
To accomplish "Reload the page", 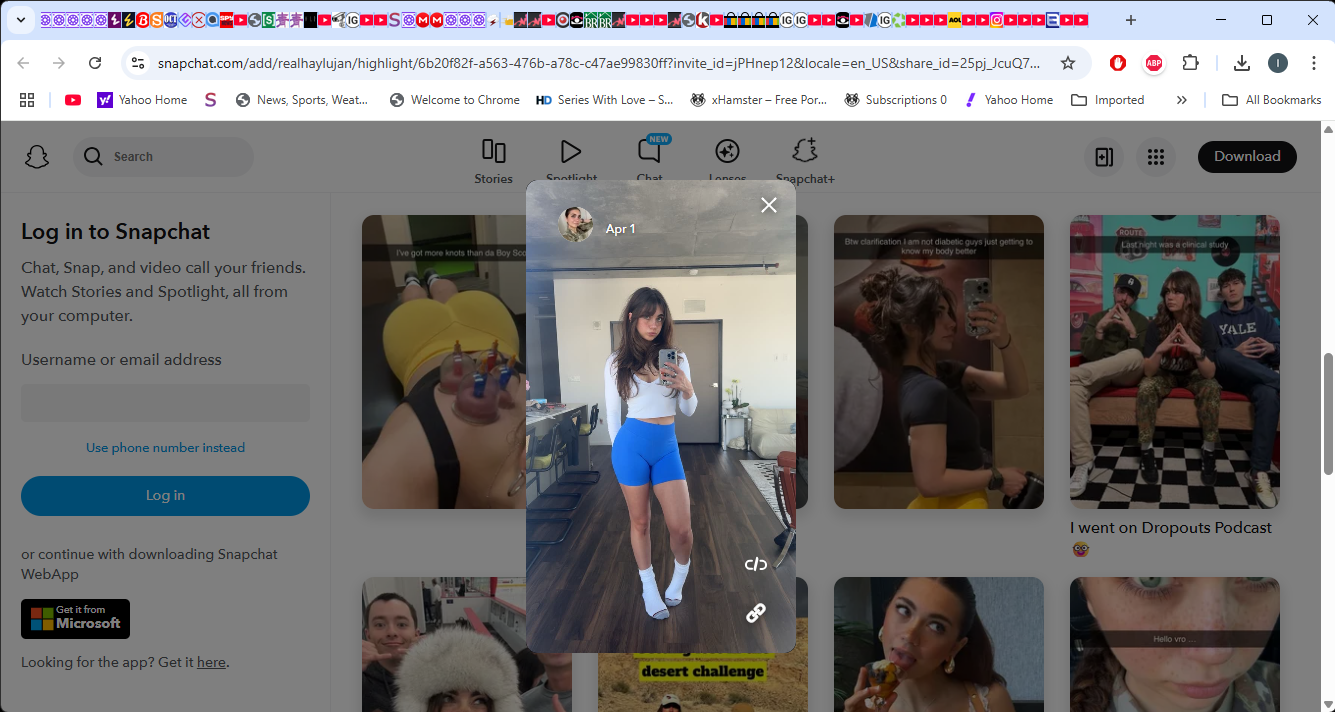I will pyautogui.click(x=95, y=63).
